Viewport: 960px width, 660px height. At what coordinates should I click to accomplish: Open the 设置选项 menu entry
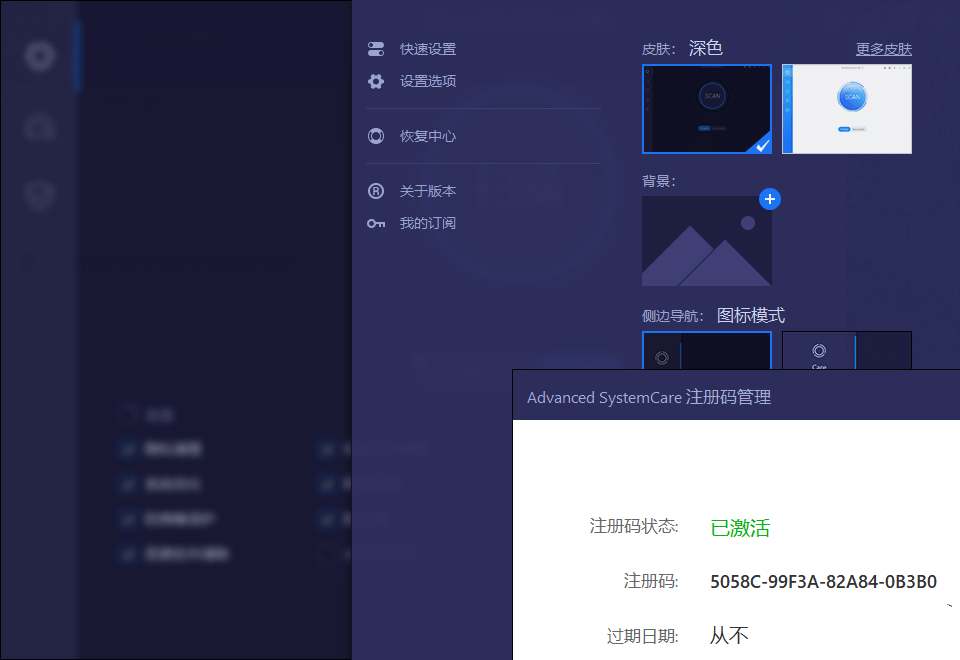pos(427,81)
